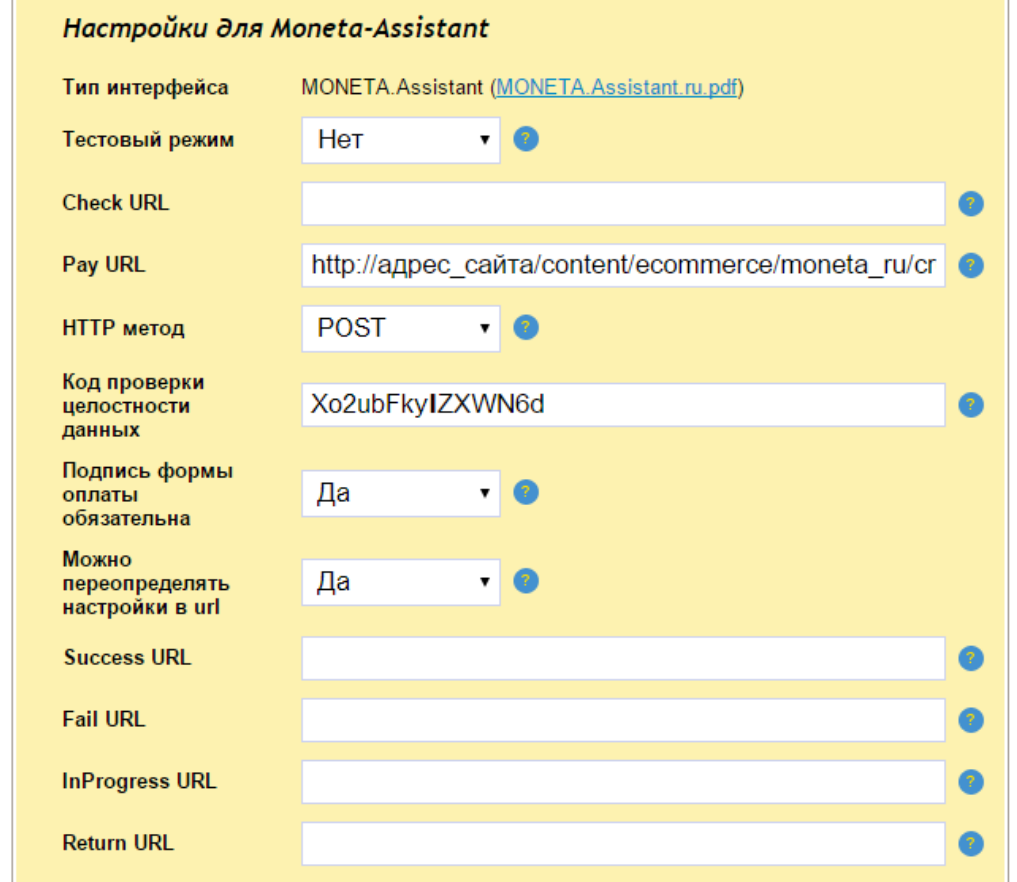Click the Check URL label text
Viewport: 1017px width, 882px height.
[x=115, y=202]
